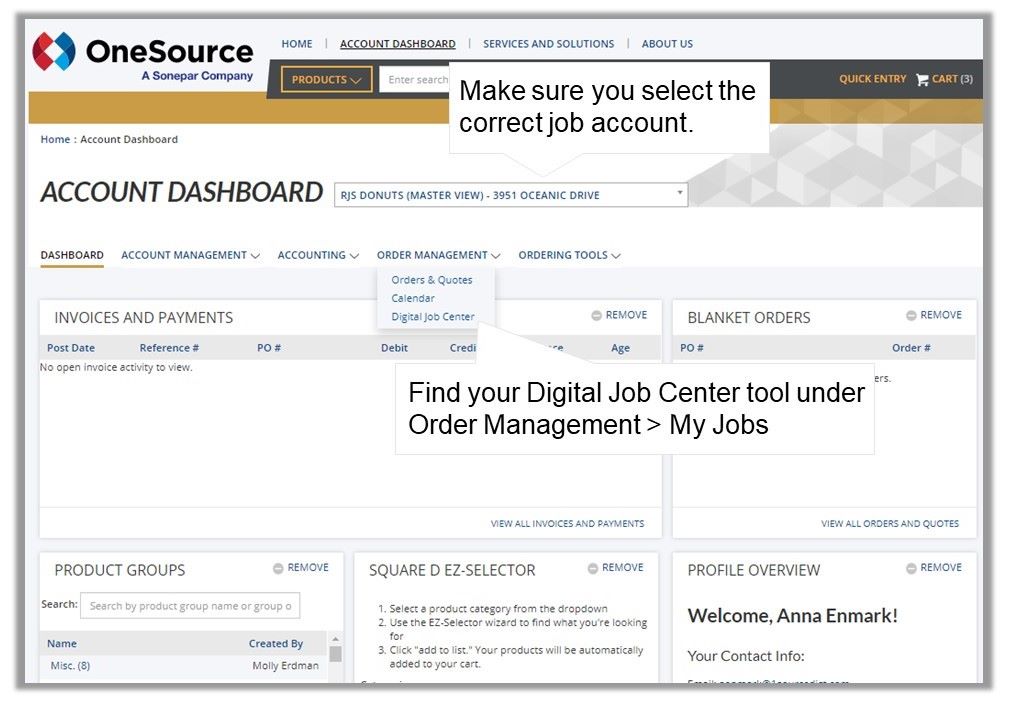The height and width of the screenshot is (720, 1012).
Task: Choose Digital Job Center menu item
Action: coord(432,317)
